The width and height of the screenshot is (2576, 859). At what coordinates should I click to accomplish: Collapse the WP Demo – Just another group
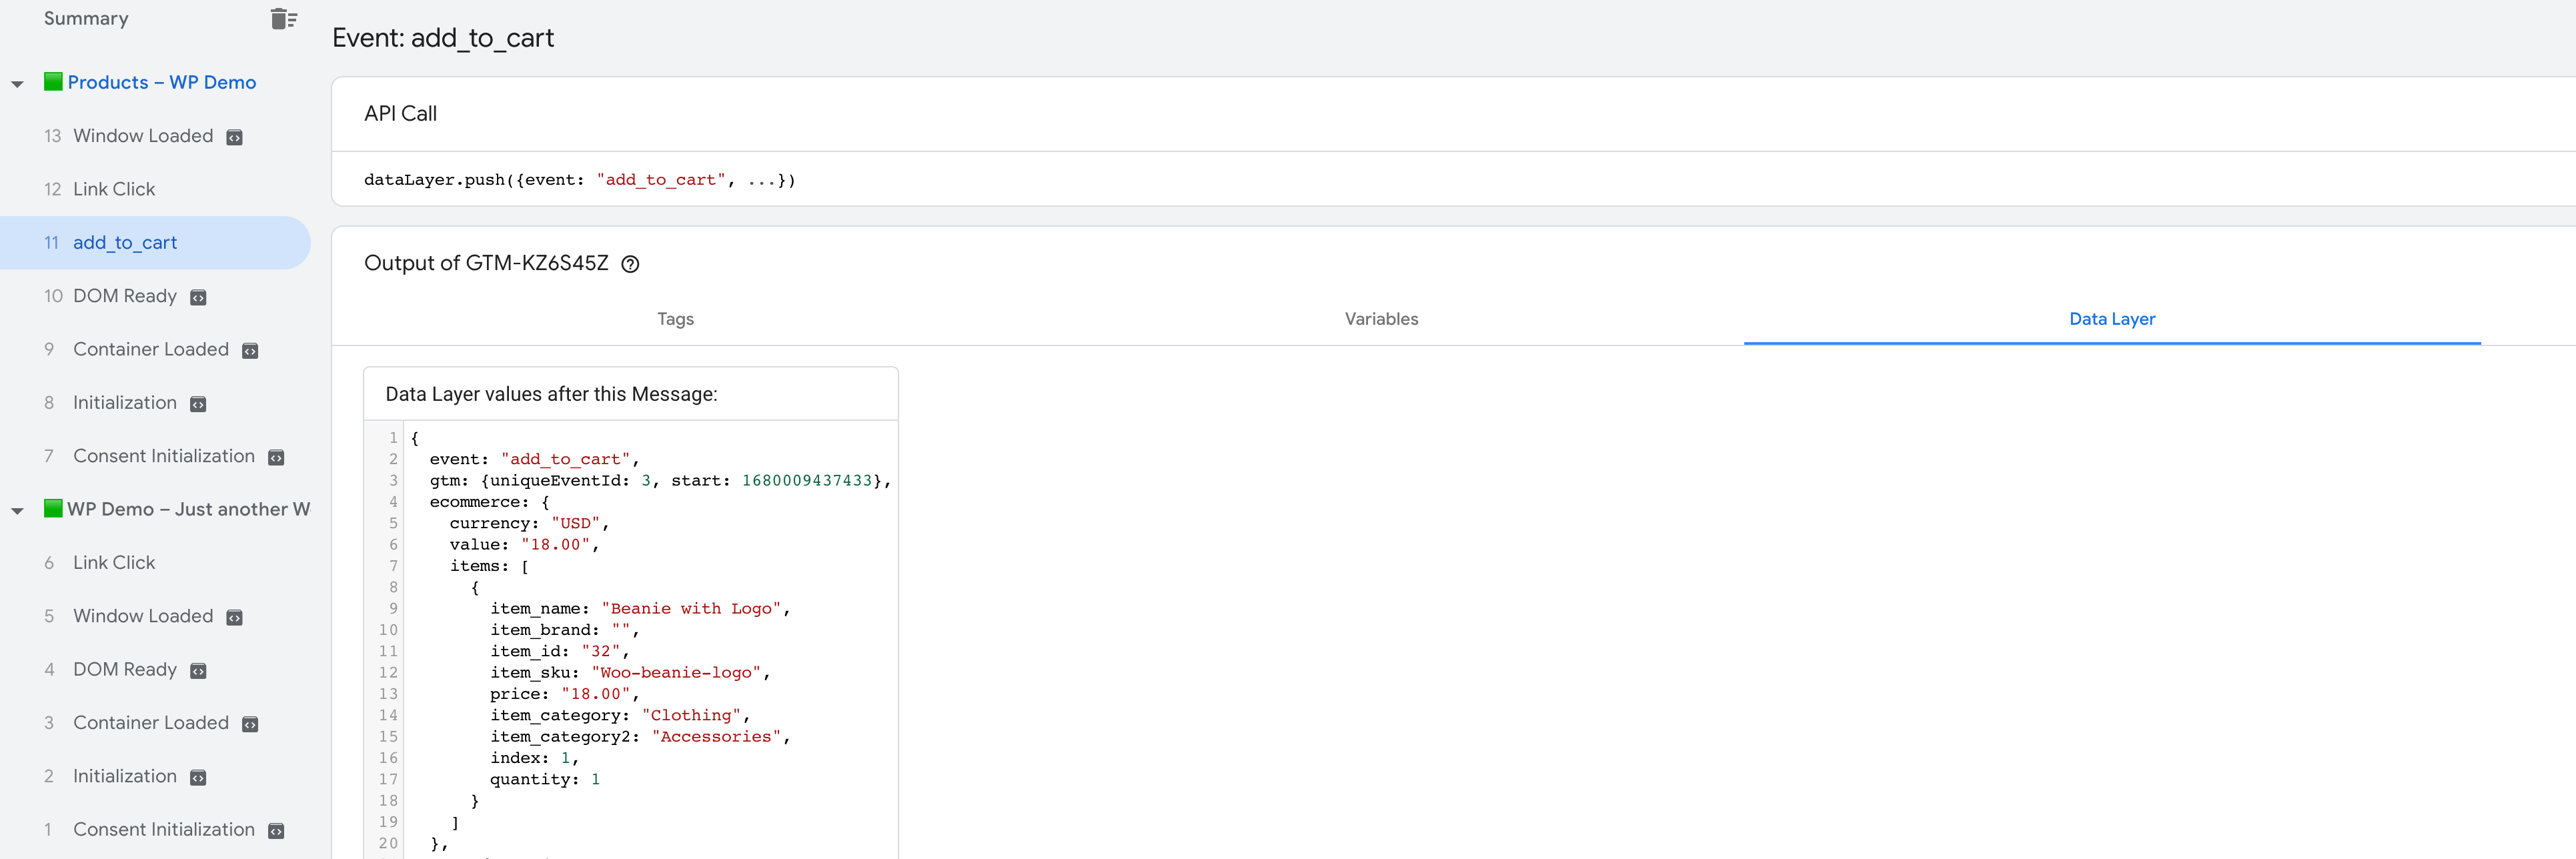[16, 509]
